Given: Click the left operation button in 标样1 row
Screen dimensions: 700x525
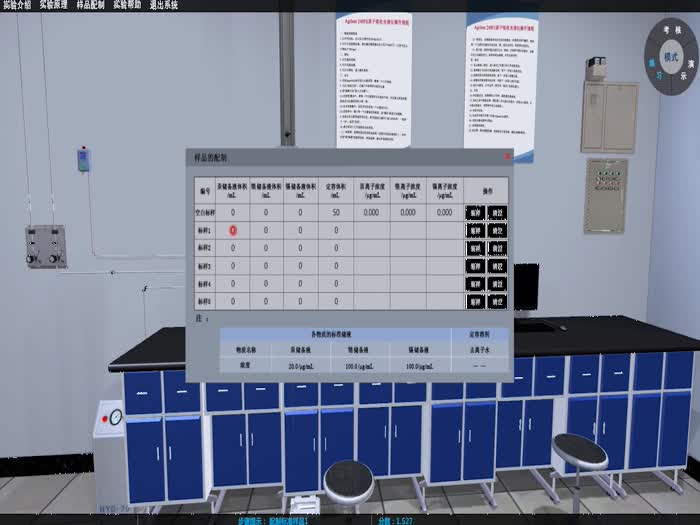Looking at the screenshot, I should [475, 230].
